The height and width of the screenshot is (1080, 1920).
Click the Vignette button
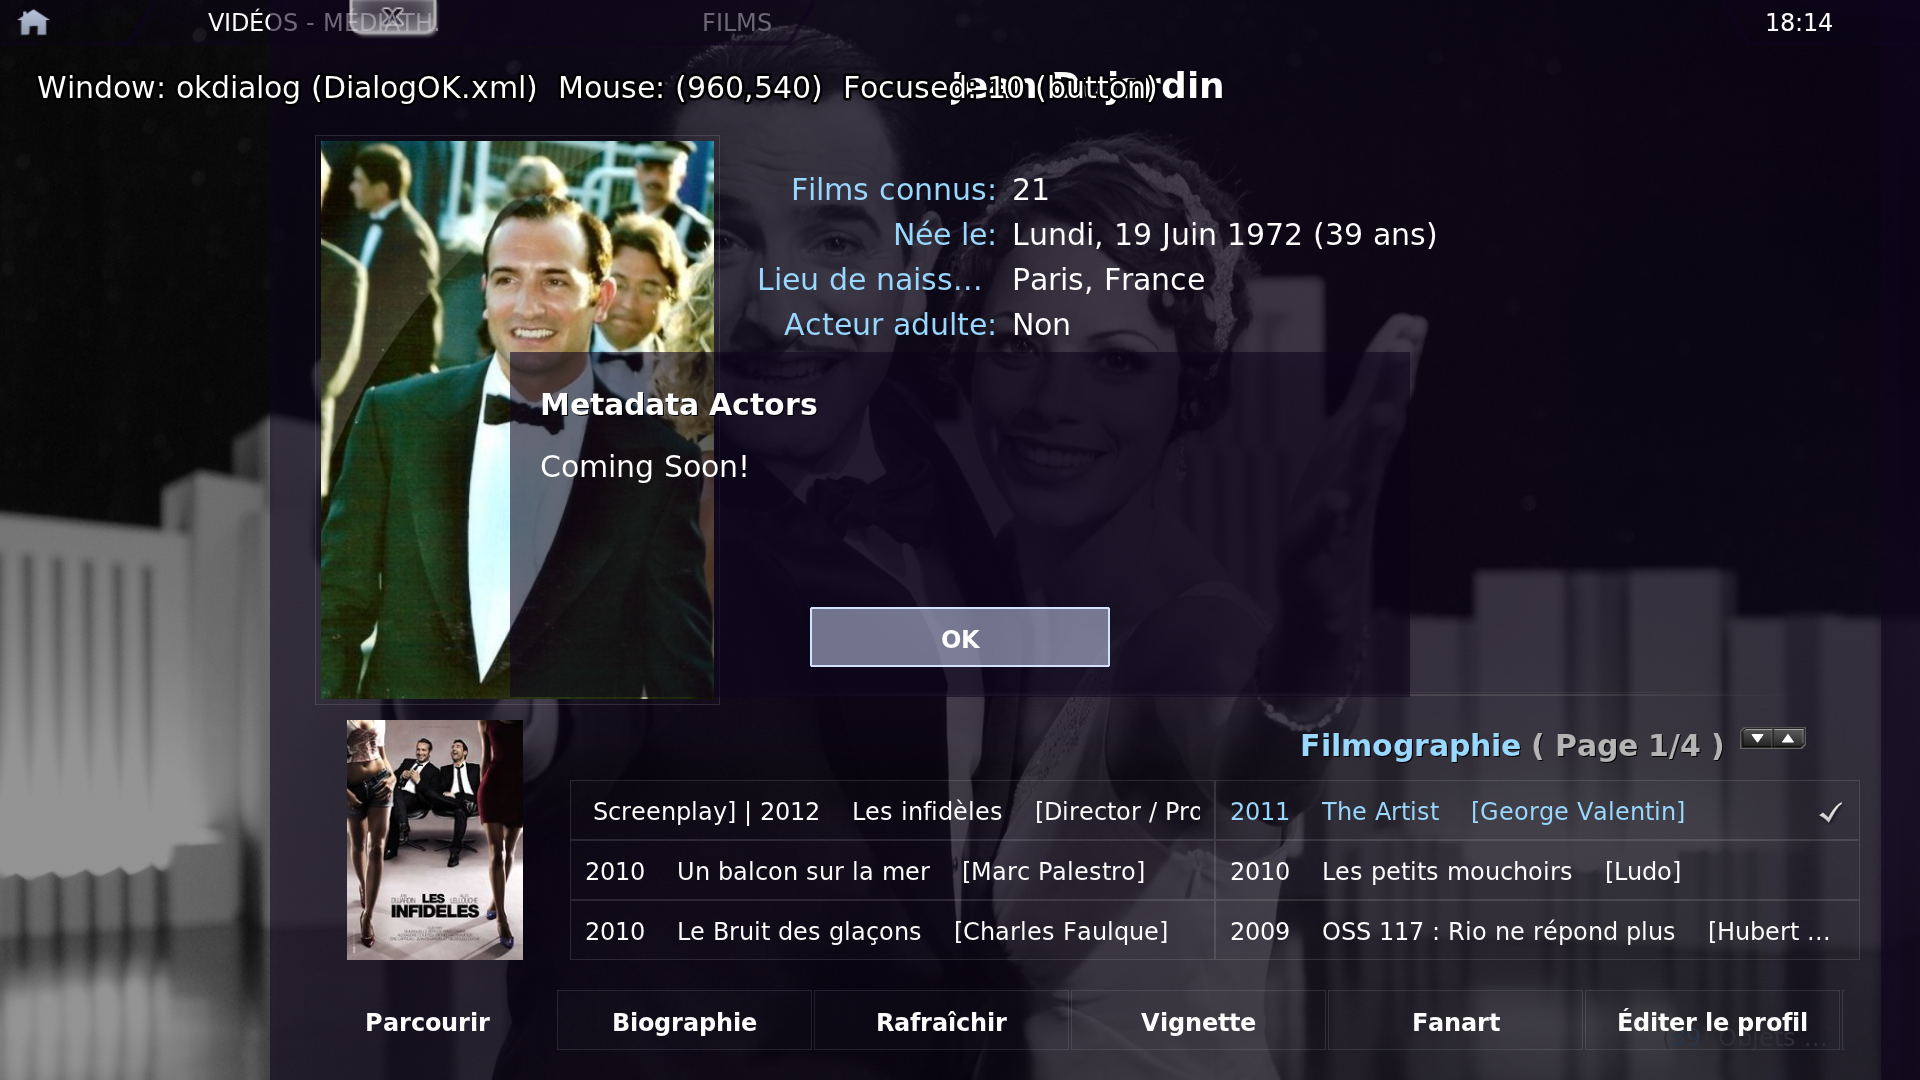[1198, 1022]
